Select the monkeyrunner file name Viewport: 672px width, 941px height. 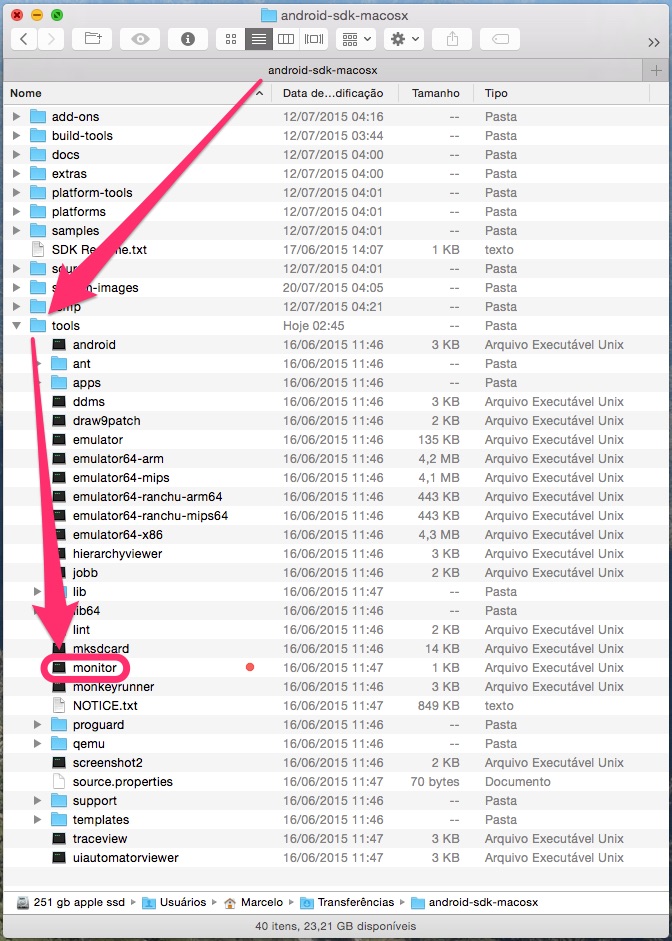point(113,687)
